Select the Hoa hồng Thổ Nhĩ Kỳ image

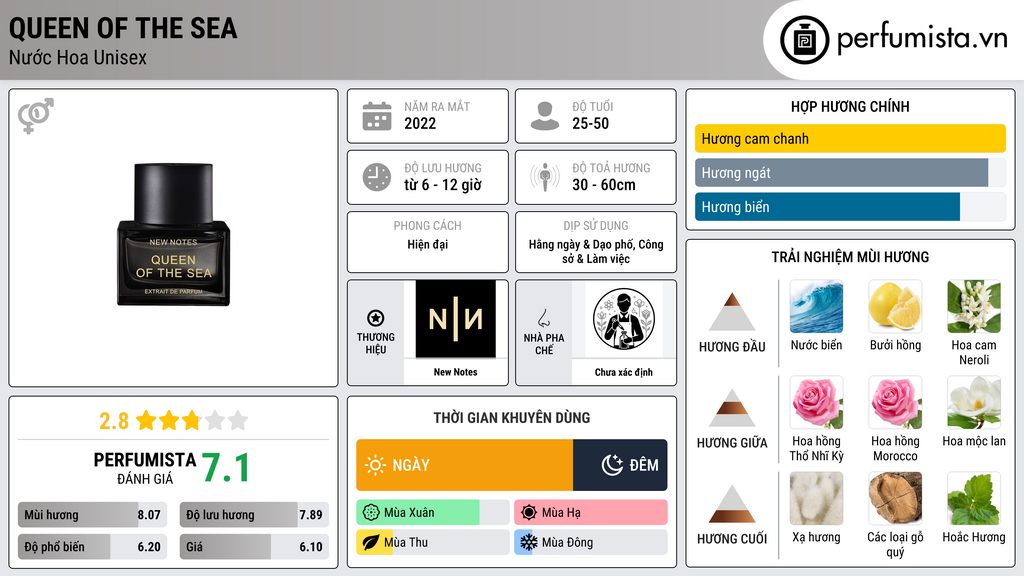click(x=816, y=402)
